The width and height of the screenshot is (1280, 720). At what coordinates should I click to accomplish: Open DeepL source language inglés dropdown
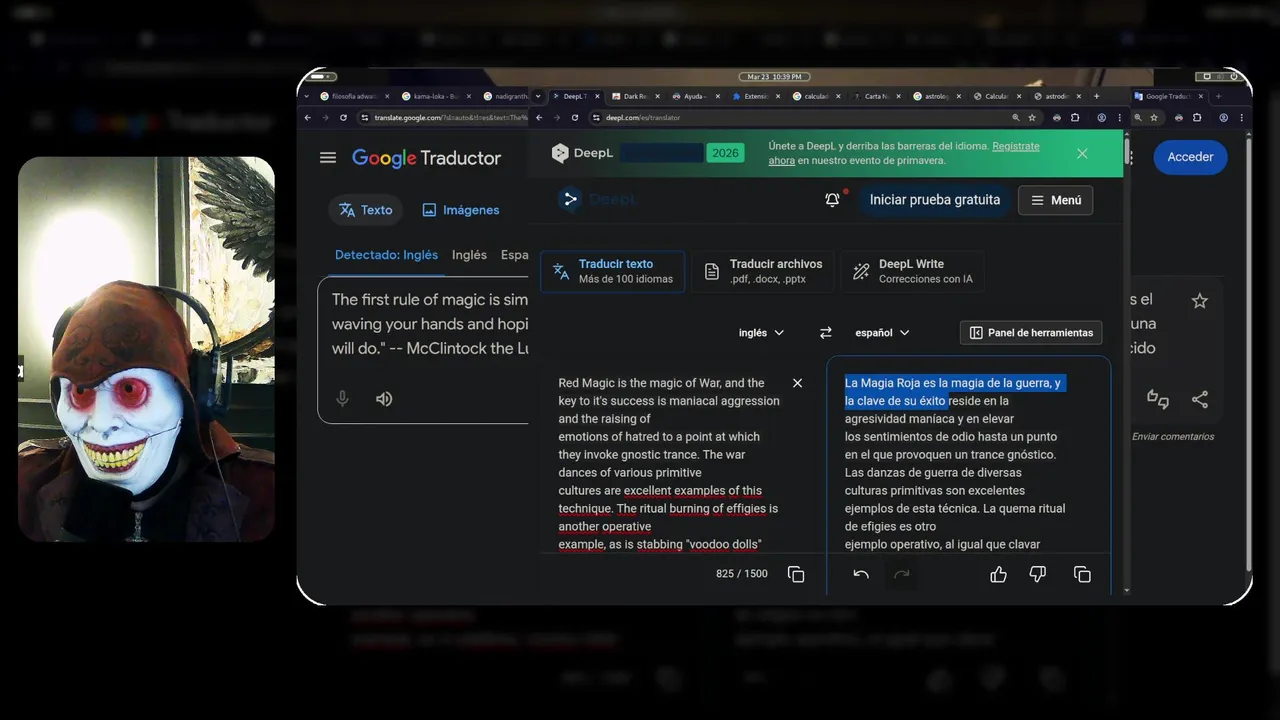(761, 333)
